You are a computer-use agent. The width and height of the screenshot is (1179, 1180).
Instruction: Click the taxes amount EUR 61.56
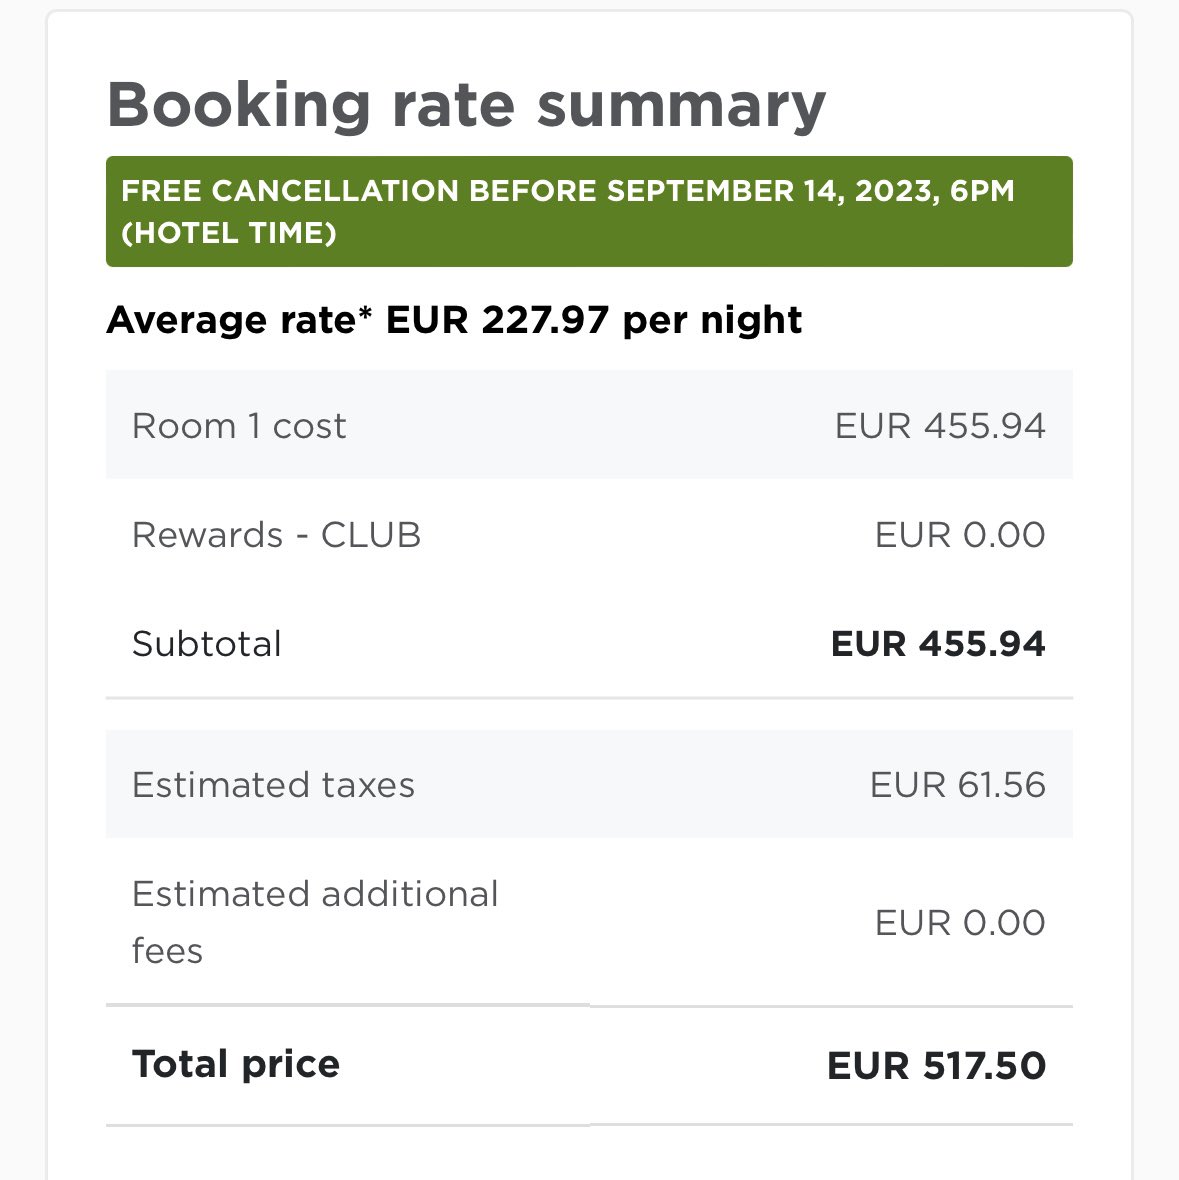(x=958, y=785)
